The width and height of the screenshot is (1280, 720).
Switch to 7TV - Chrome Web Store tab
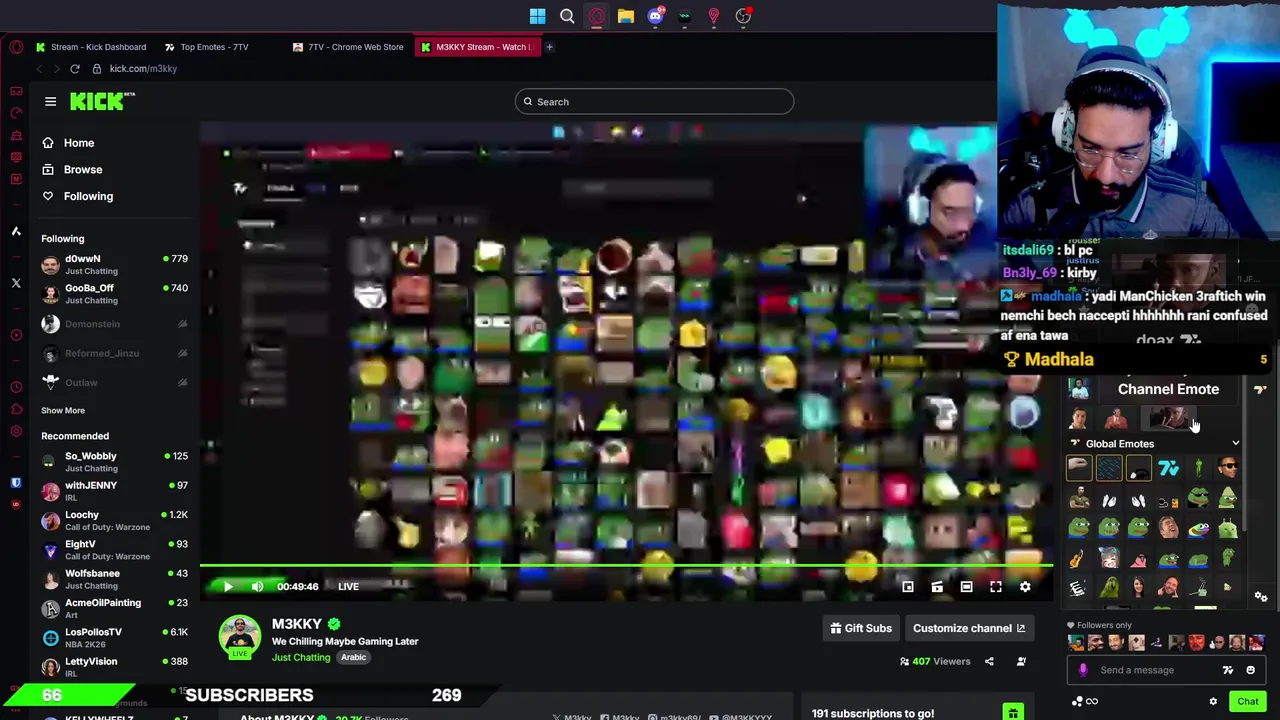coord(348,47)
